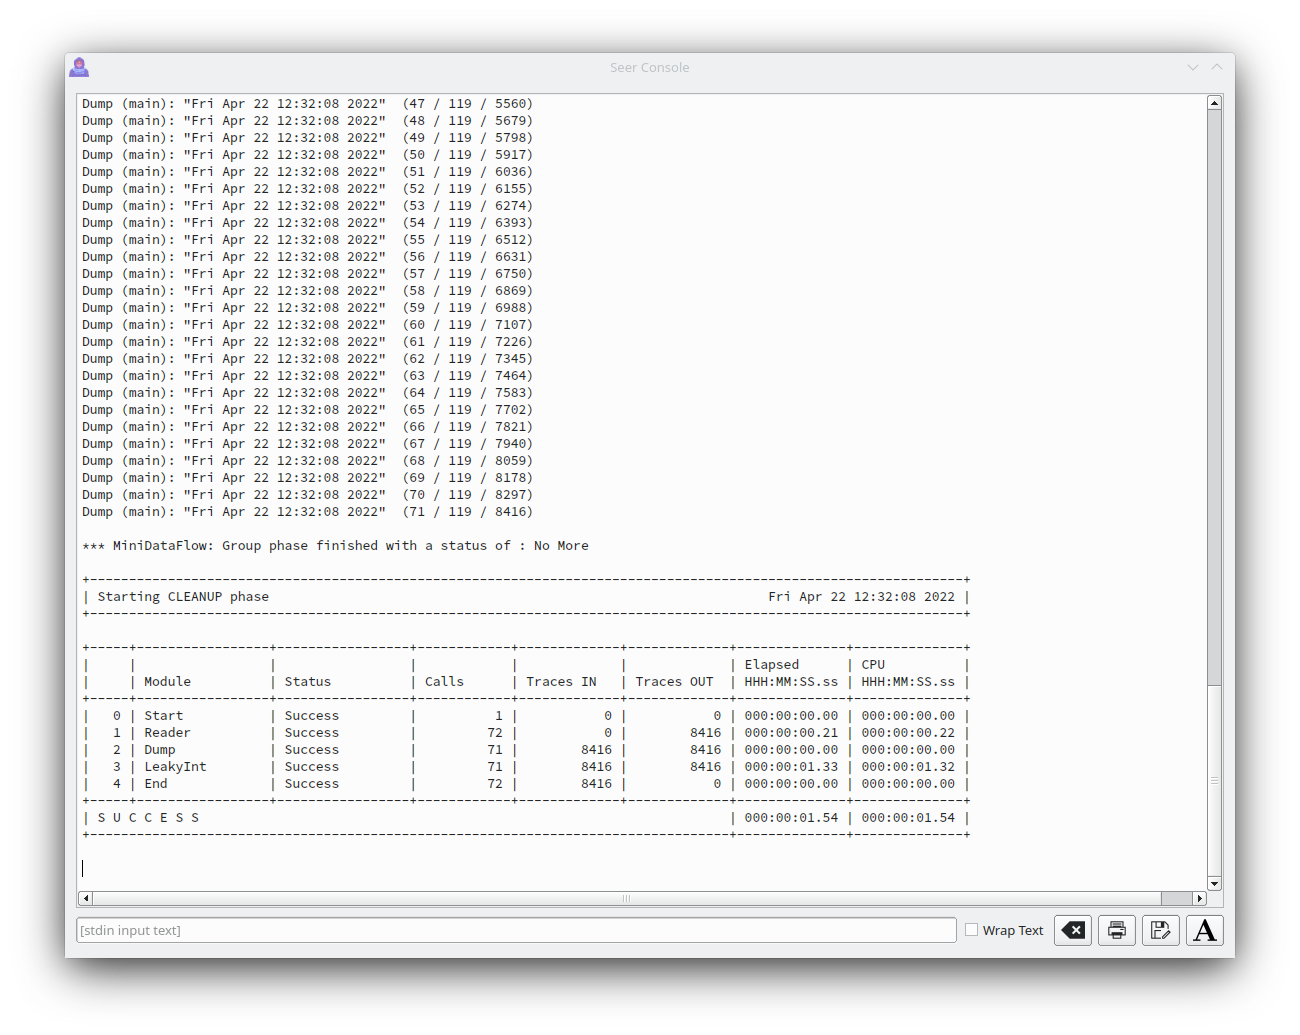Click the down chevron in the title bar

[x=1193, y=67]
